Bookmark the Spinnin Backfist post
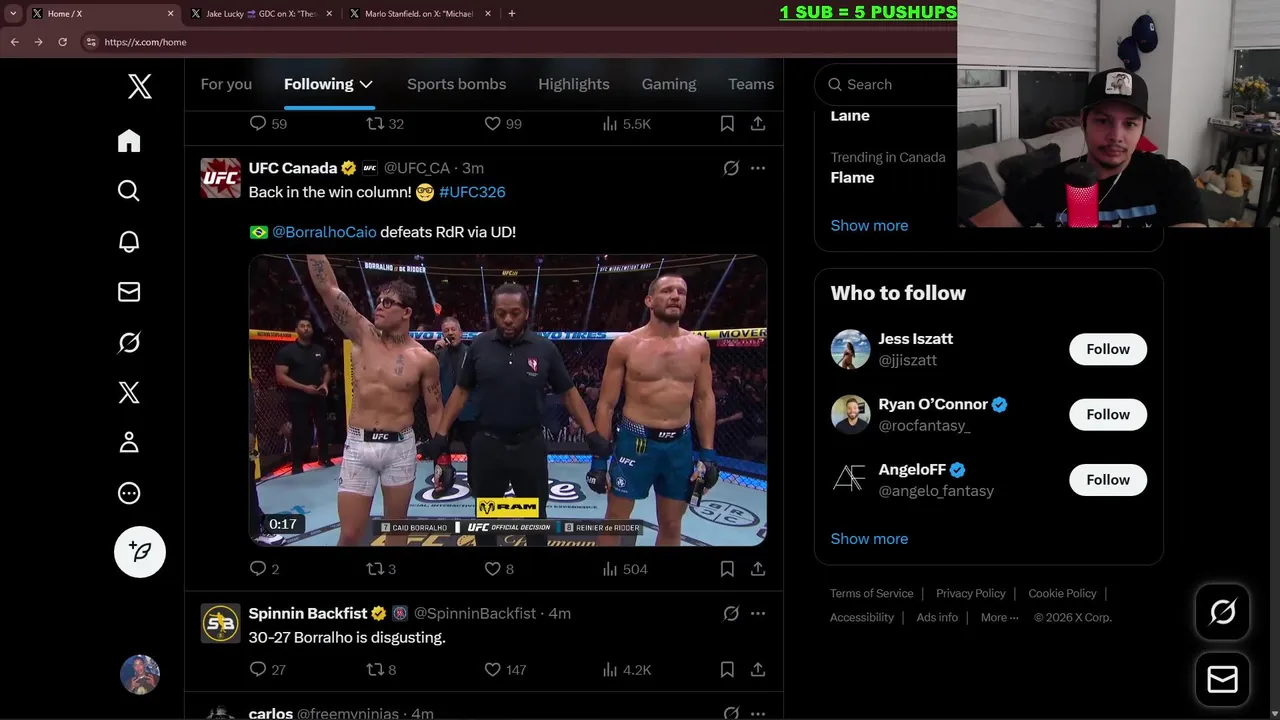This screenshot has width=1280, height=720. click(727, 669)
